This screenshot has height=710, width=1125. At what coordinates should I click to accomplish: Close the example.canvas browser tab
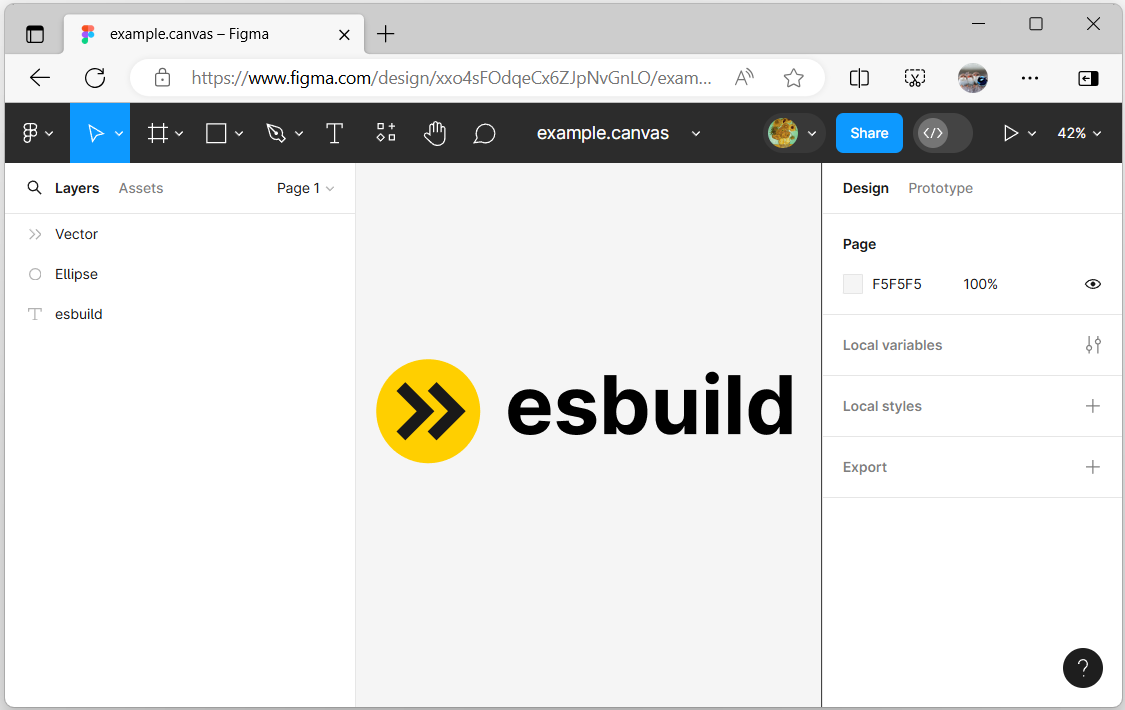[x=344, y=34]
